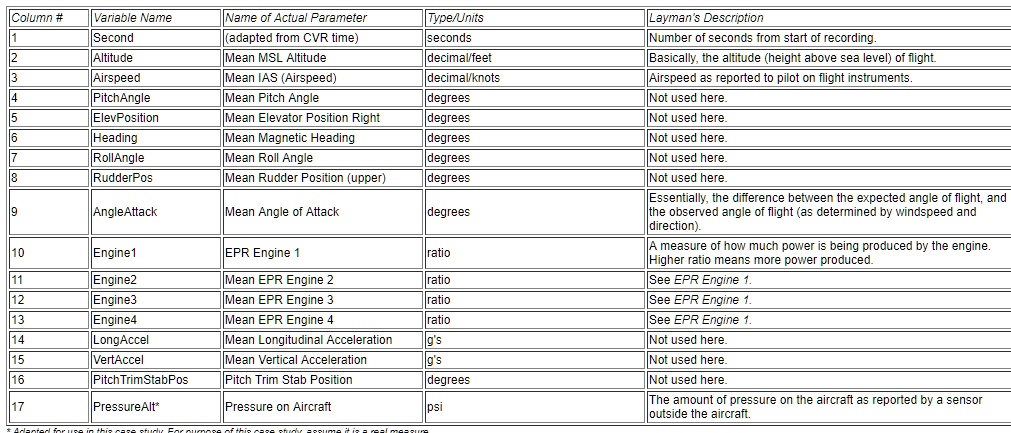The width and height of the screenshot is (1011, 433).
Task: Select the 'PitchAngle' variable cell
Action: click(156, 98)
